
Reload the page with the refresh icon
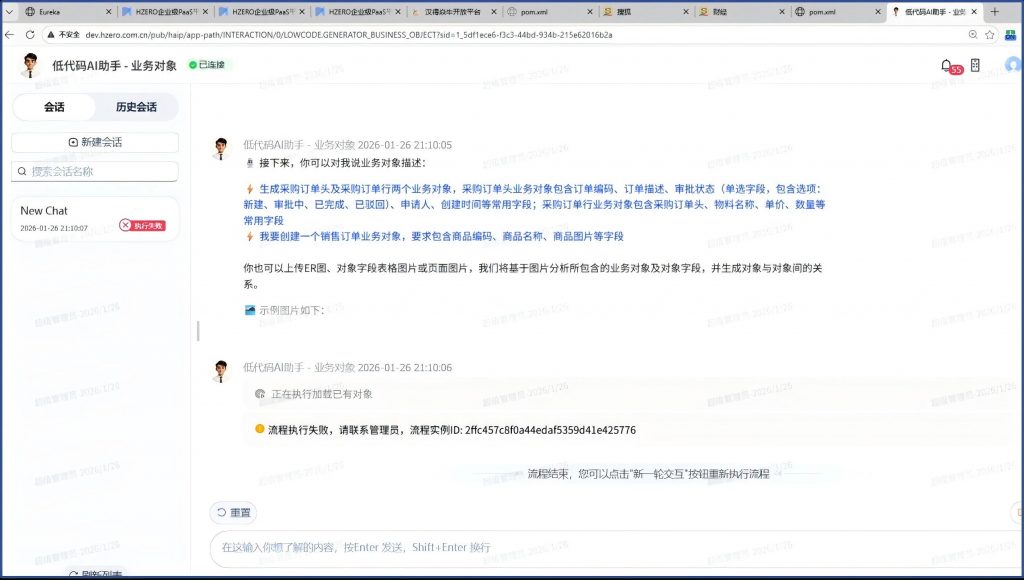(x=30, y=34)
